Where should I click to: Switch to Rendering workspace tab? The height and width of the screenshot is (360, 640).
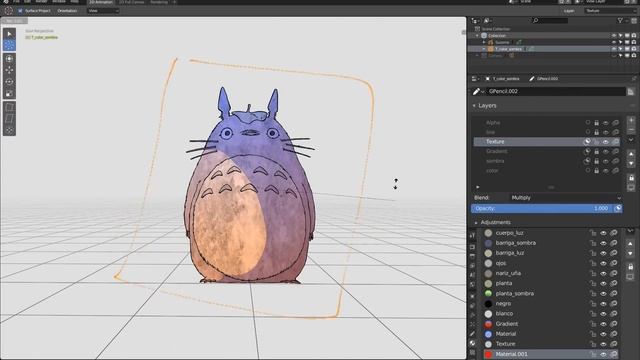tap(159, 2)
